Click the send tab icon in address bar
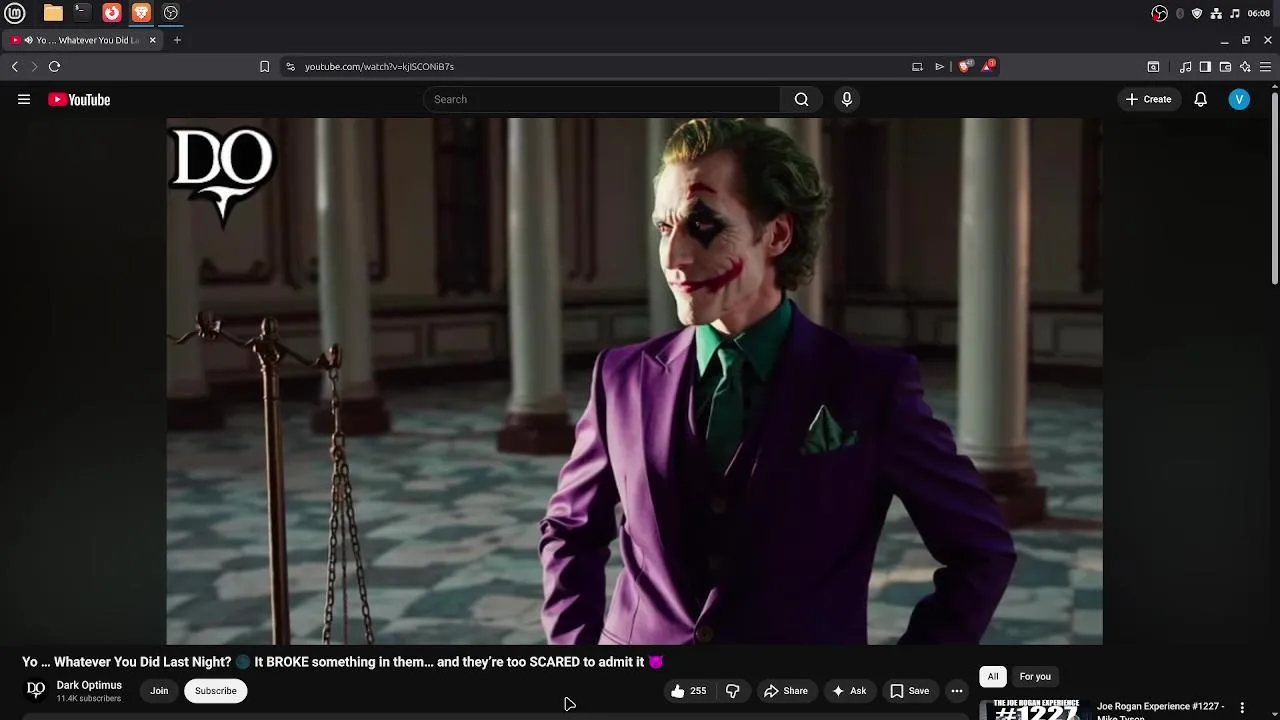The image size is (1280, 720). point(940,66)
